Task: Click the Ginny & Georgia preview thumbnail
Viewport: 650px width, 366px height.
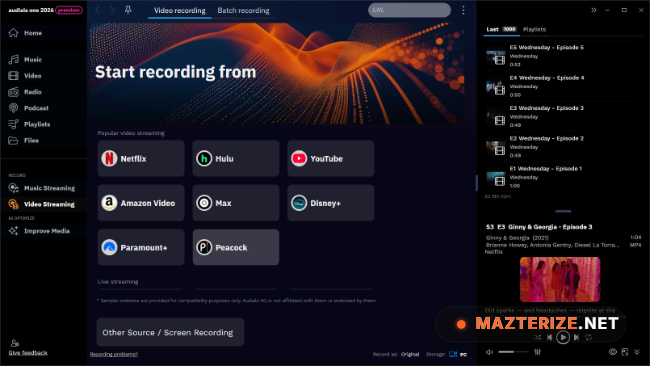Action: coord(560,279)
